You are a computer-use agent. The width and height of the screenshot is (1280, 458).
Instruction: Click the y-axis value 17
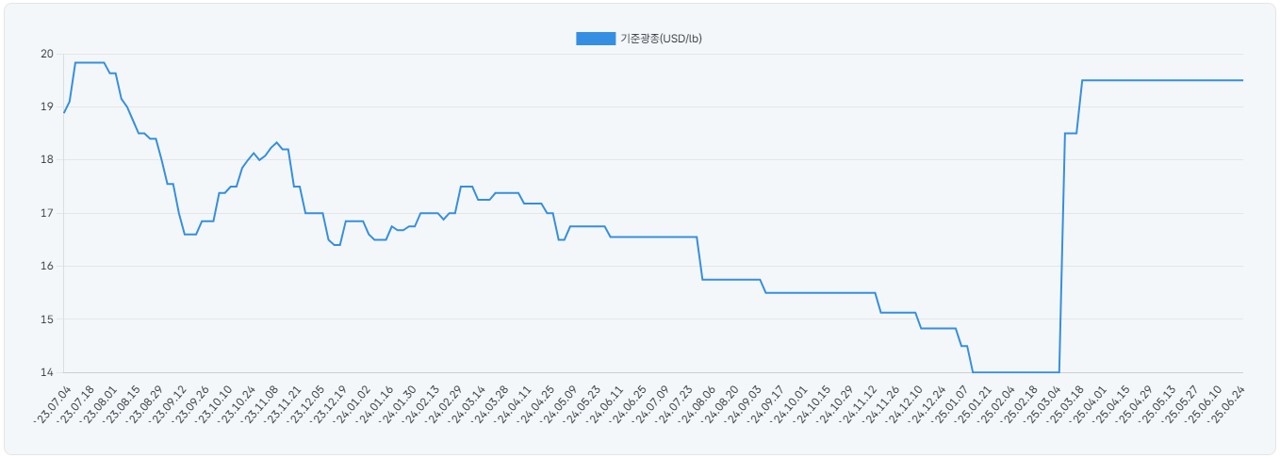(45, 213)
